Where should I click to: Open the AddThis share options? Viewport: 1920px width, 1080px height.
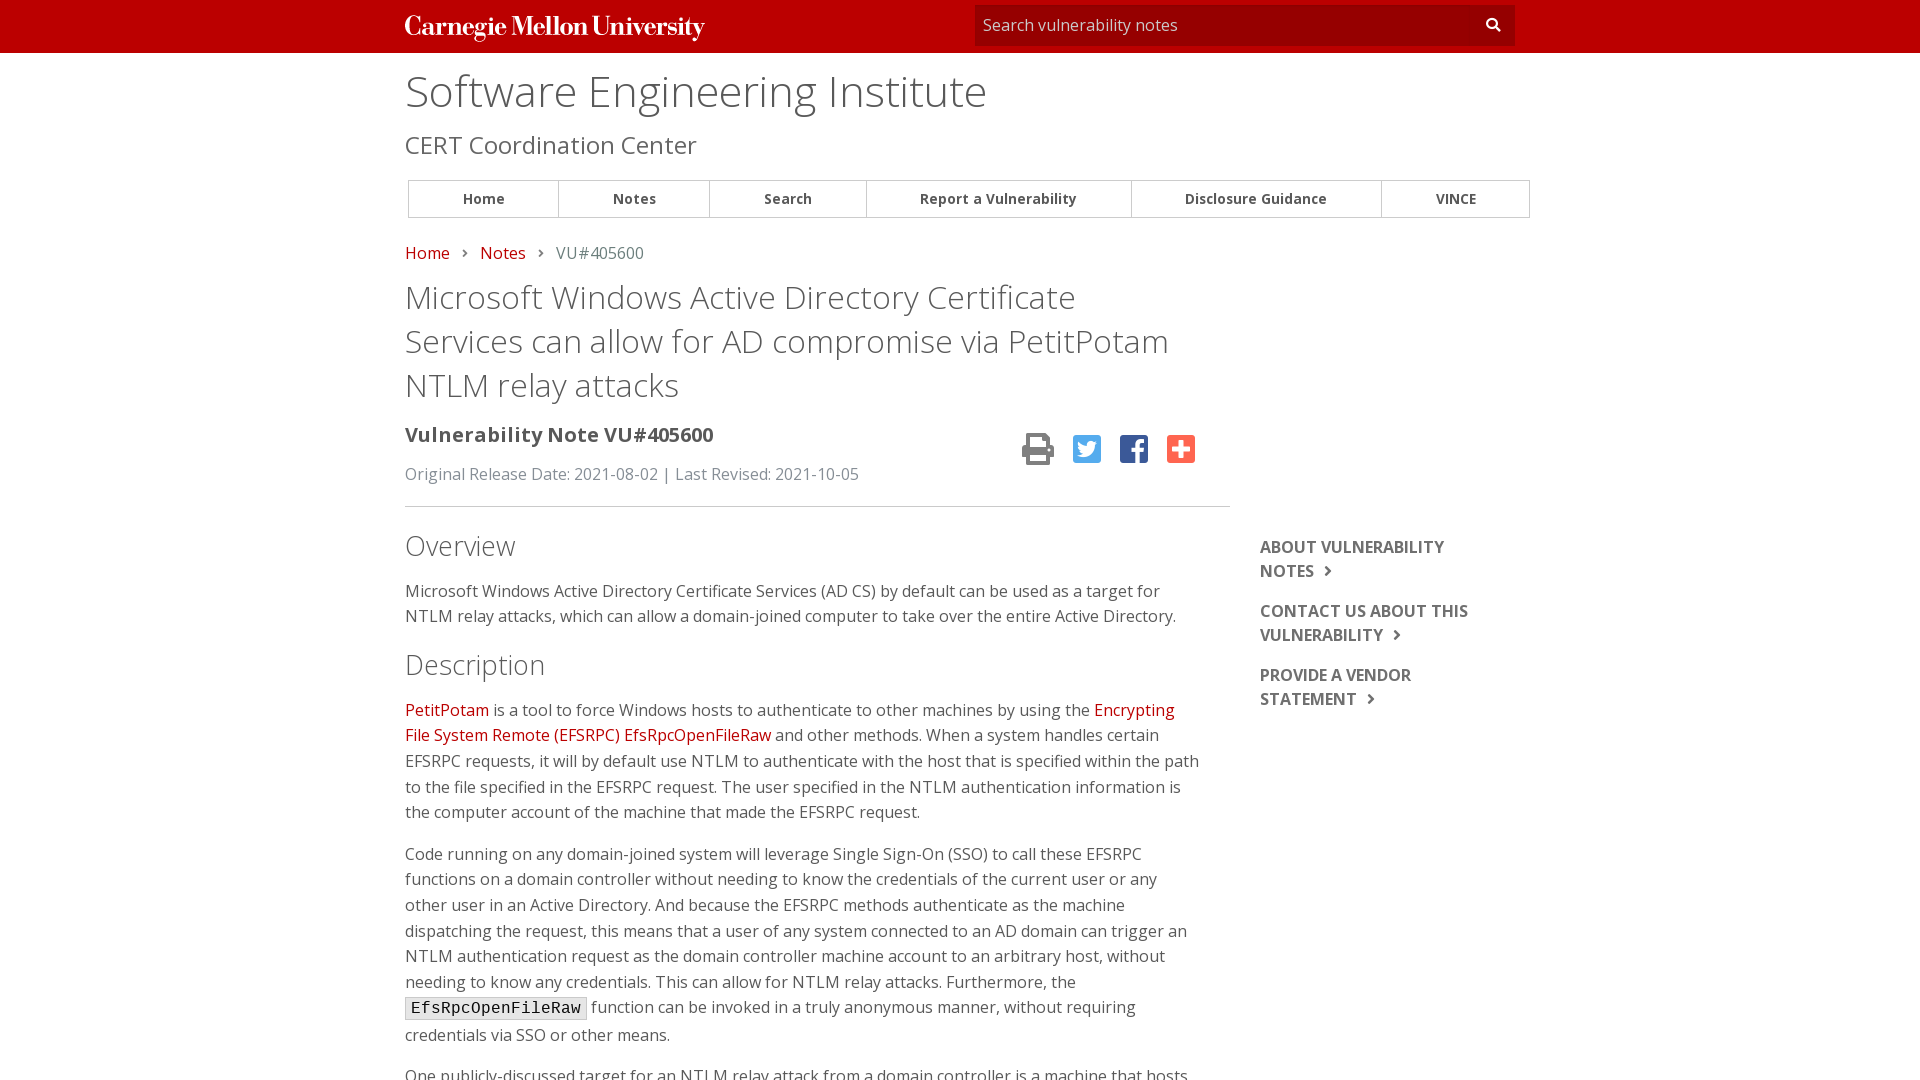click(1180, 449)
